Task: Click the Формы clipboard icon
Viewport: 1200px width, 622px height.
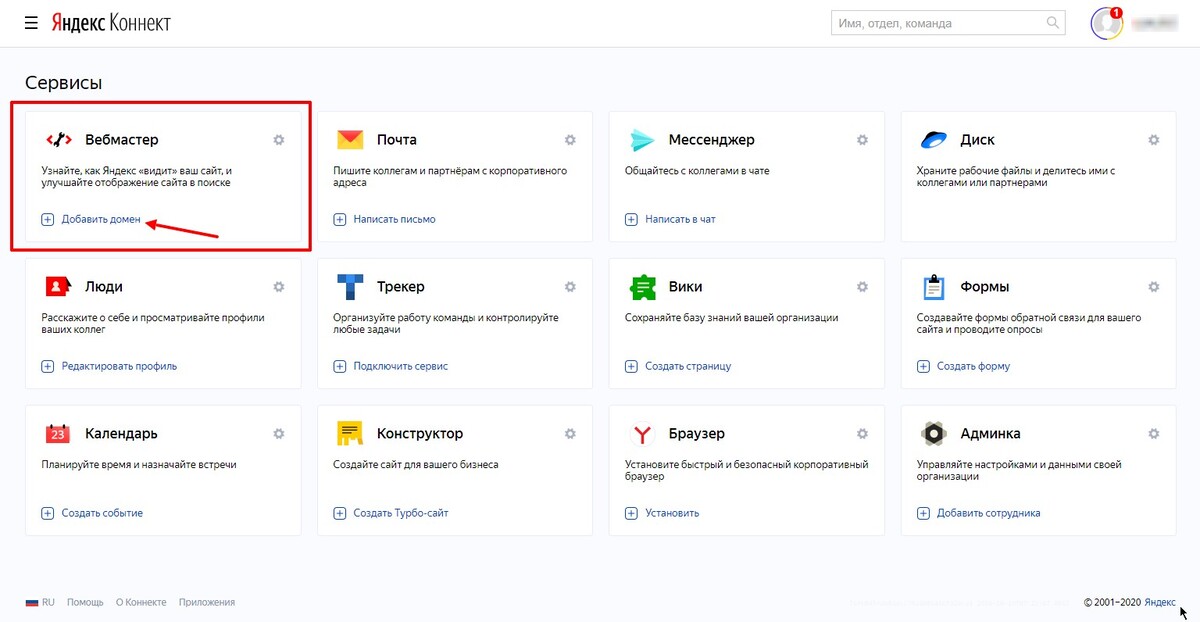Action: coord(933,287)
